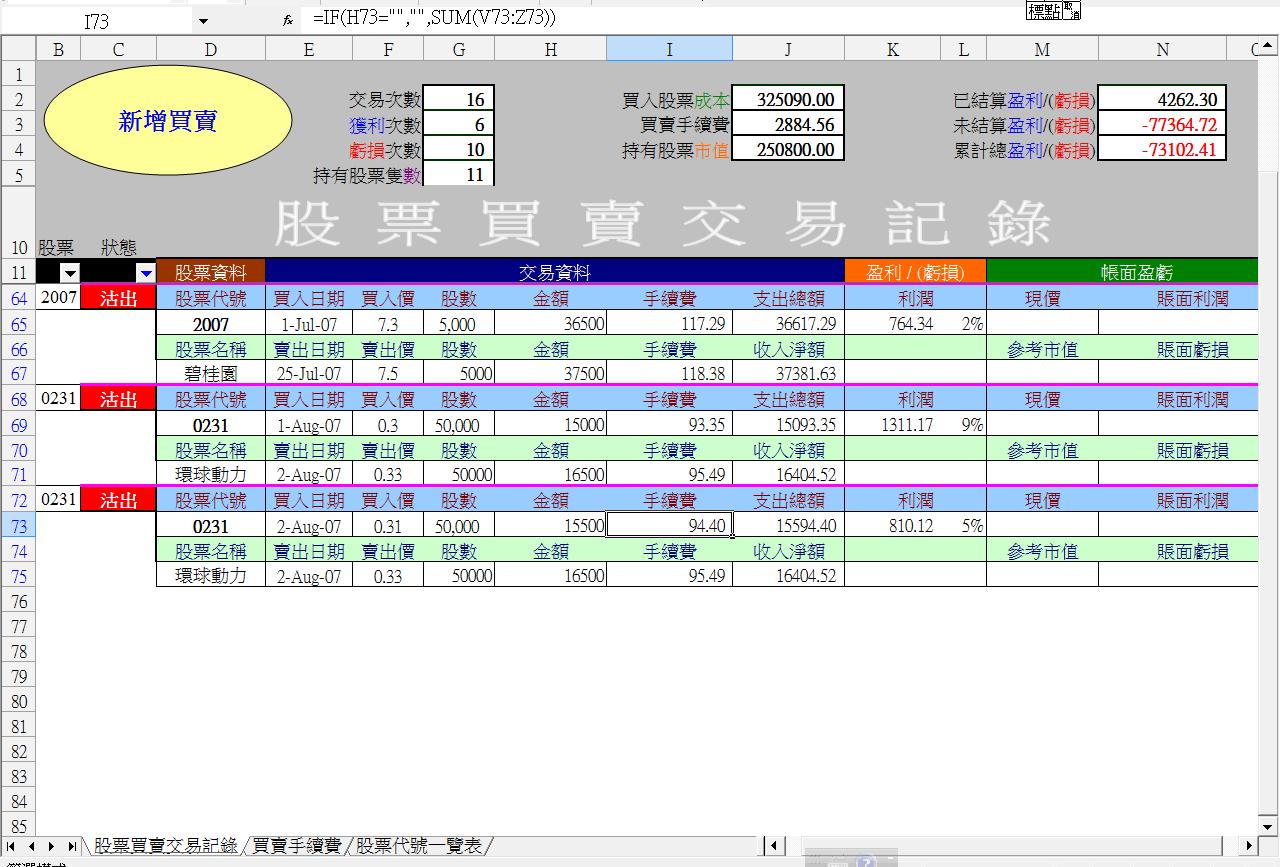Image resolution: width=1280 pixels, height=867 pixels.
Task: Select selected fee cell 94.40
Action: [x=669, y=525]
